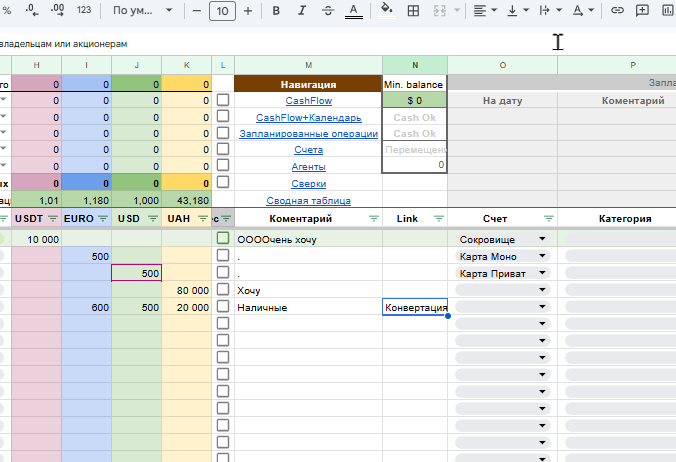This screenshot has height=462, width=676.
Task: Toggle checkbox beside CashFlow+Календарь
Action: pos(223,116)
